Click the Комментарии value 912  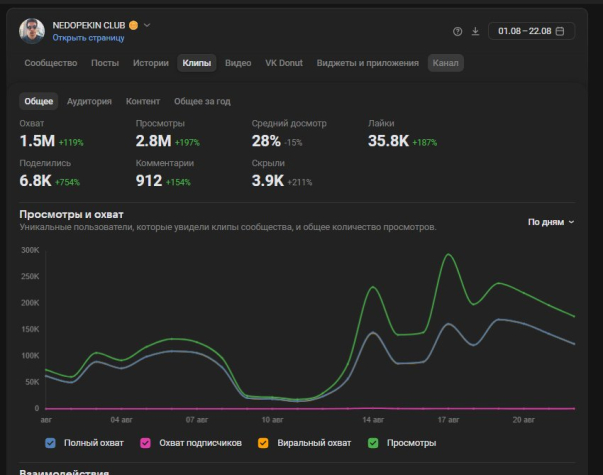[149, 180]
